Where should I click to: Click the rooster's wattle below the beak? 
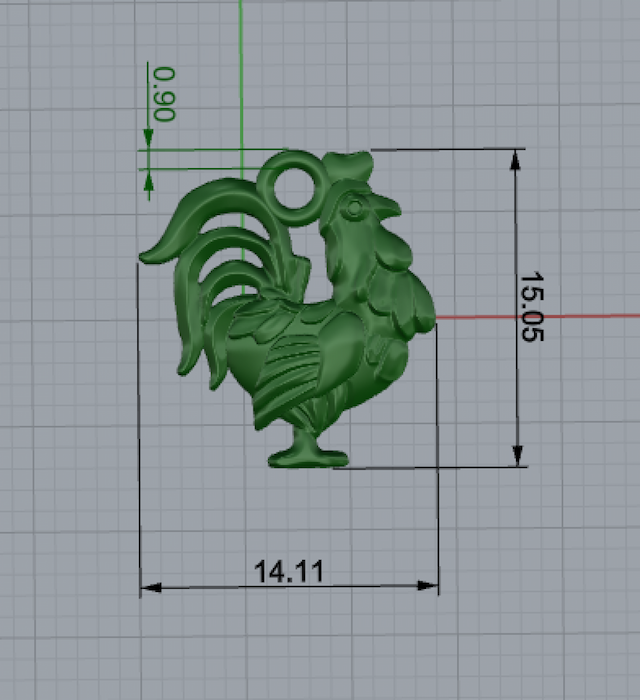pos(393,250)
